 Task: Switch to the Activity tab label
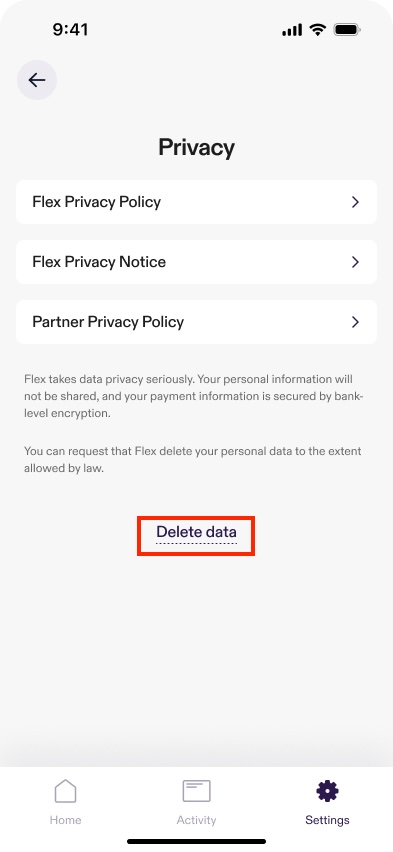tap(196, 820)
